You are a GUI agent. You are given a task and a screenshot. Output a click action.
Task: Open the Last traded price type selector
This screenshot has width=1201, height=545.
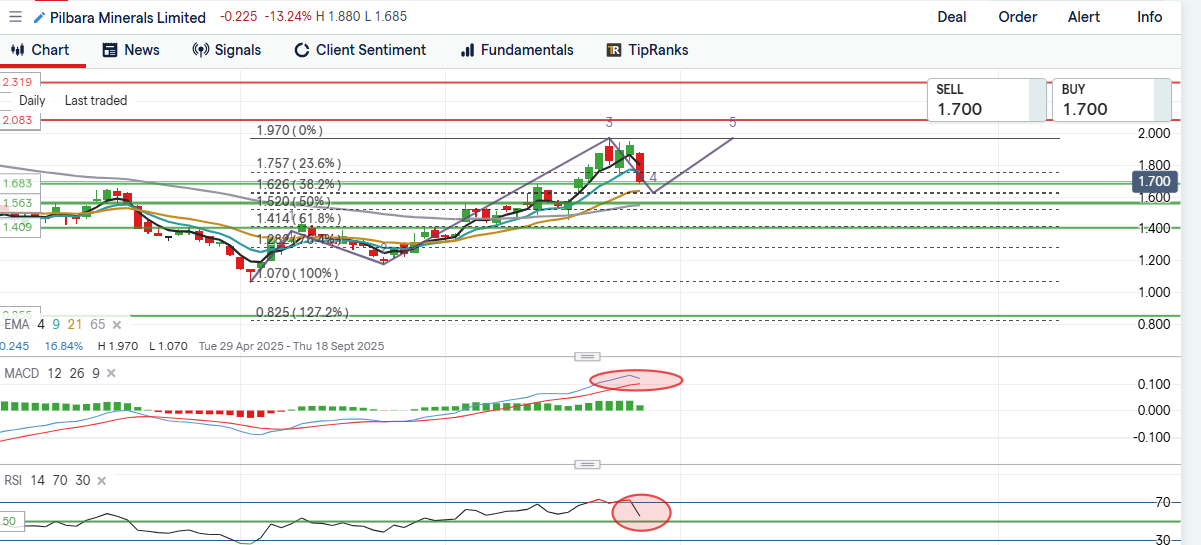pyautogui.click(x=96, y=100)
